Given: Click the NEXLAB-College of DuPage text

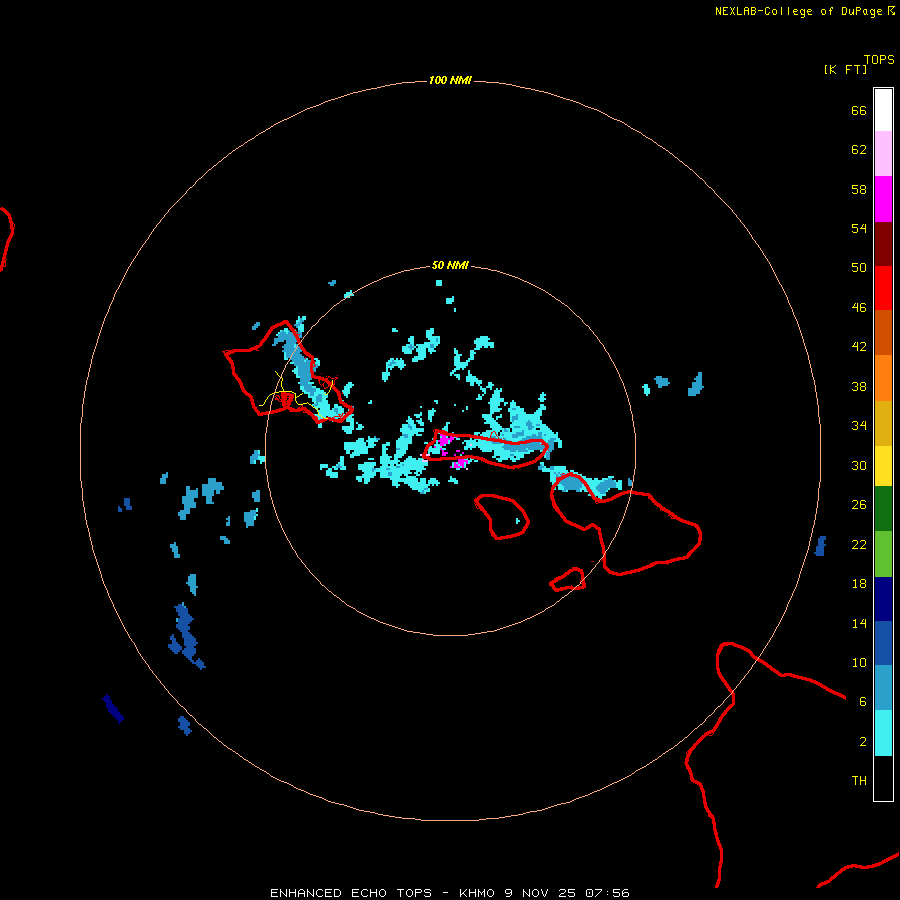Looking at the screenshot, I should (x=798, y=11).
